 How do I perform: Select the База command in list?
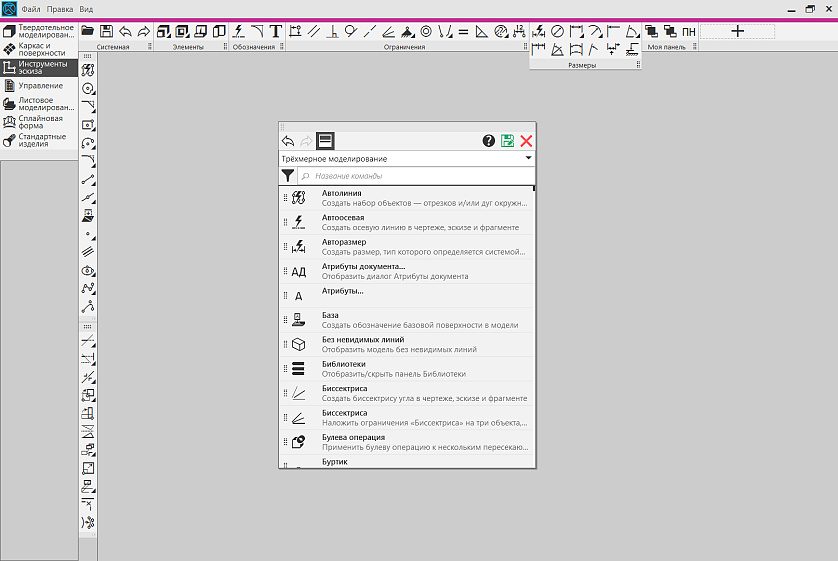pos(406,320)
